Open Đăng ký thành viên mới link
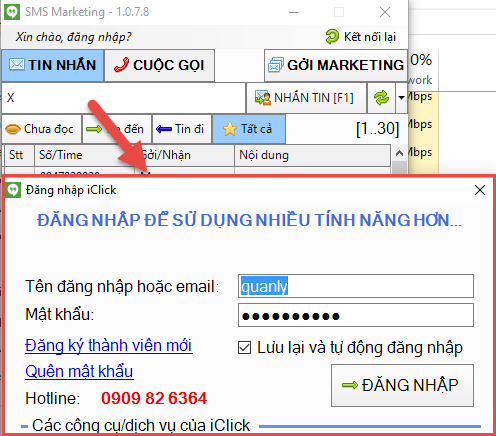 (109, 346)
